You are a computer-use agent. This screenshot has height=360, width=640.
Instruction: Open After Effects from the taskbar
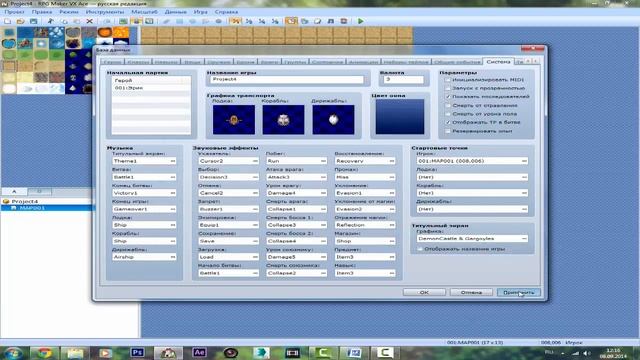pyautogui.click(x=199, y=353)
